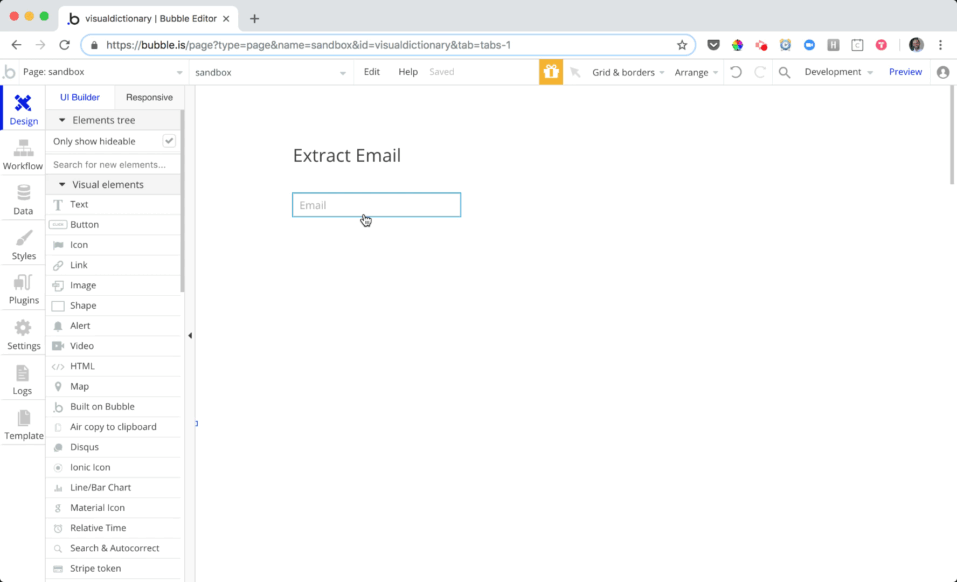This screenshot has height=582, width=957.
Task: Select the Search & Autocorrect element
Action: (x=114, y=548)
